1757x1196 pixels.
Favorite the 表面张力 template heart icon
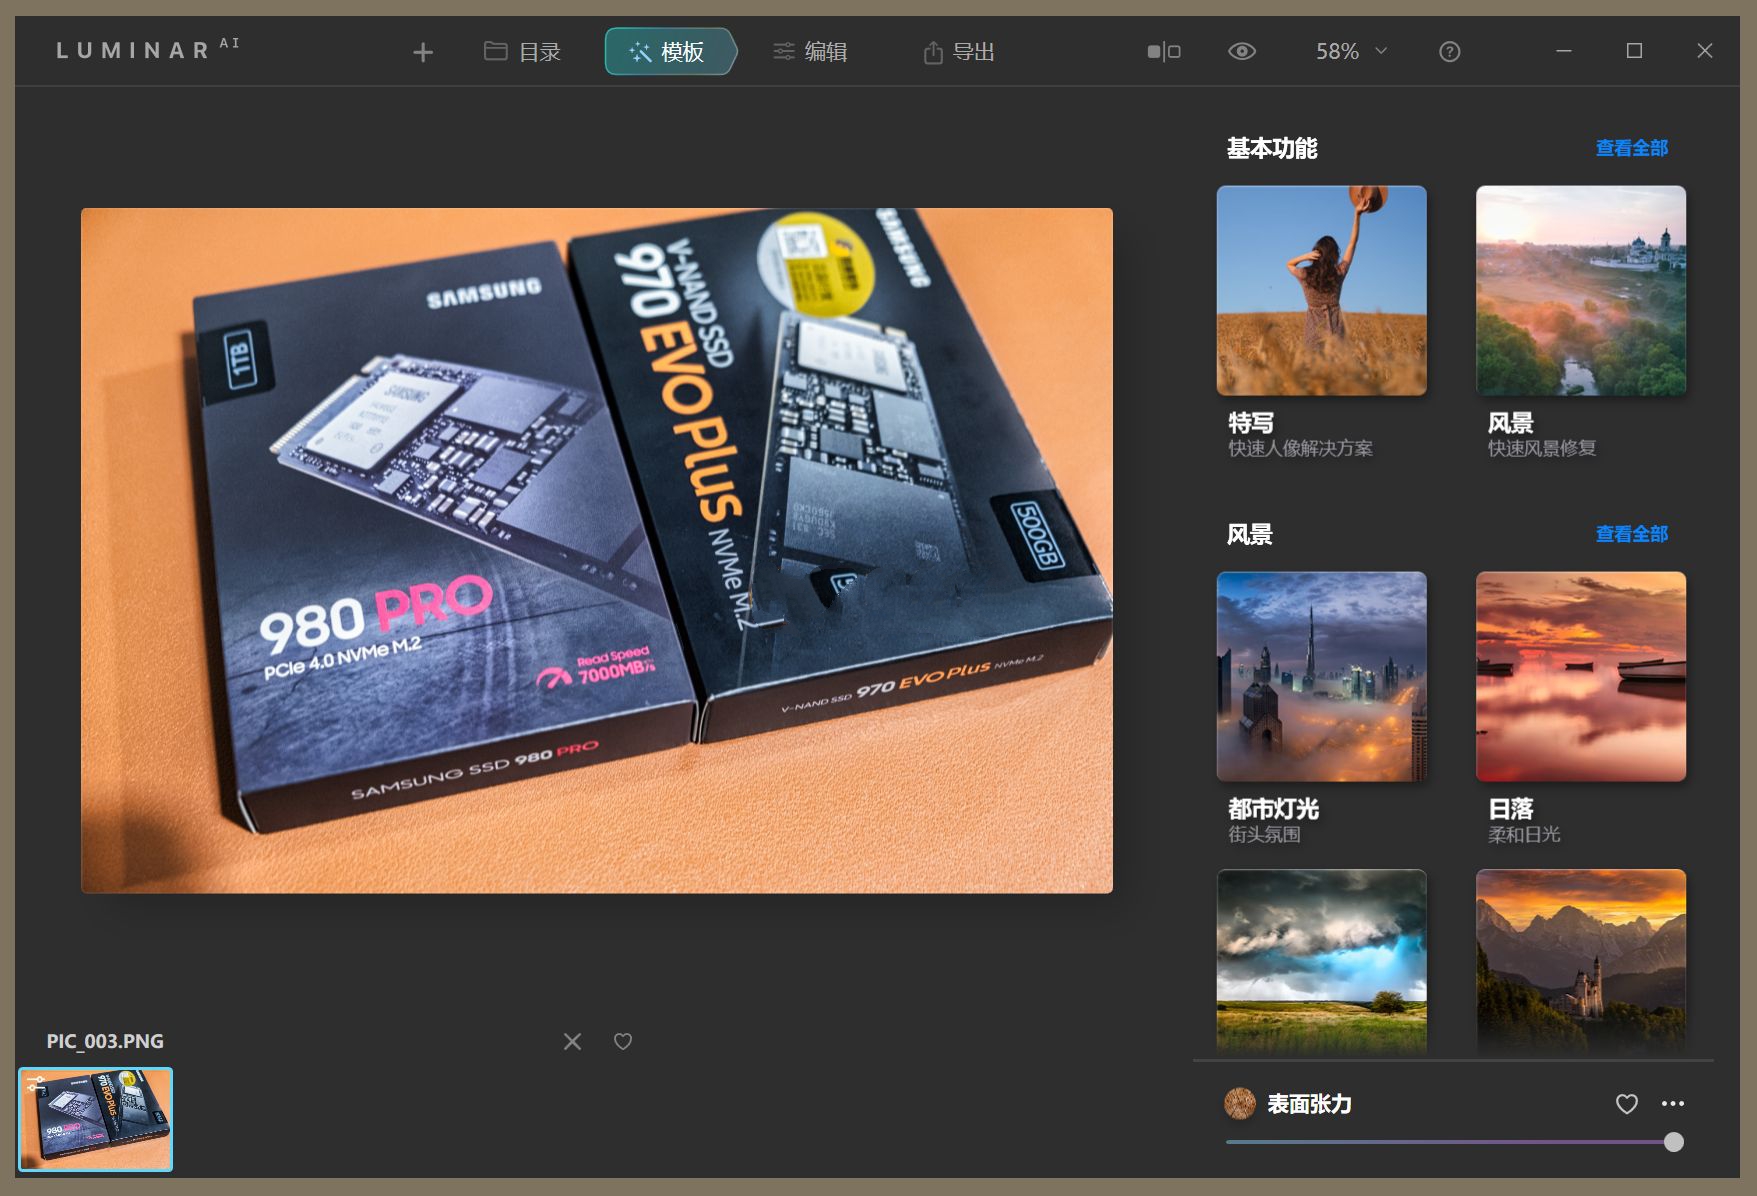(1626, 1104)
